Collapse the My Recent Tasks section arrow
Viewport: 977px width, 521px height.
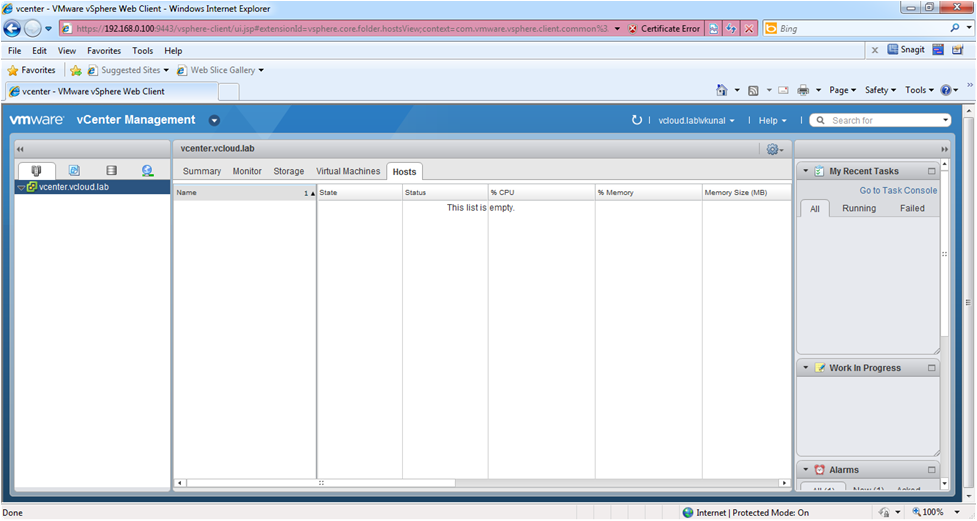coord(805,171)
